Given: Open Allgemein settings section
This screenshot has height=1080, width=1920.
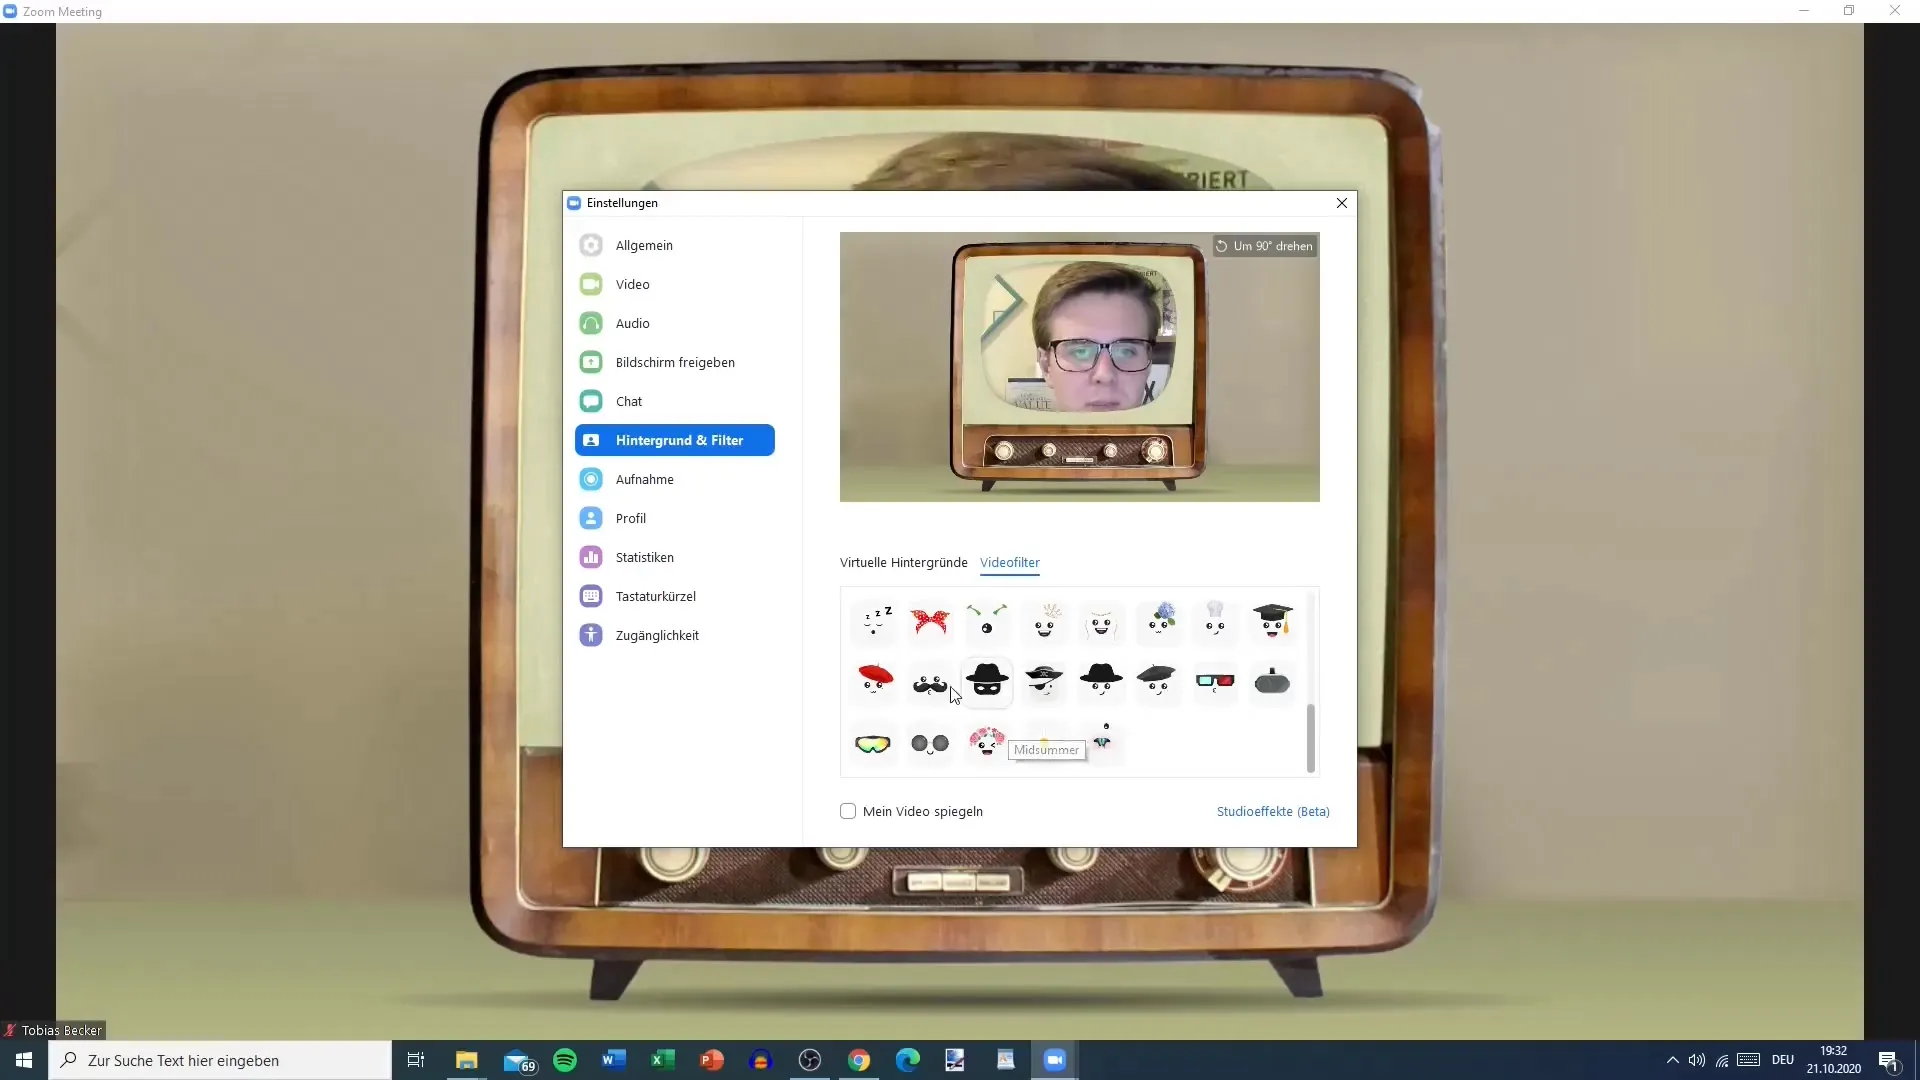Looking at the screenshot, I should point(675,245).
